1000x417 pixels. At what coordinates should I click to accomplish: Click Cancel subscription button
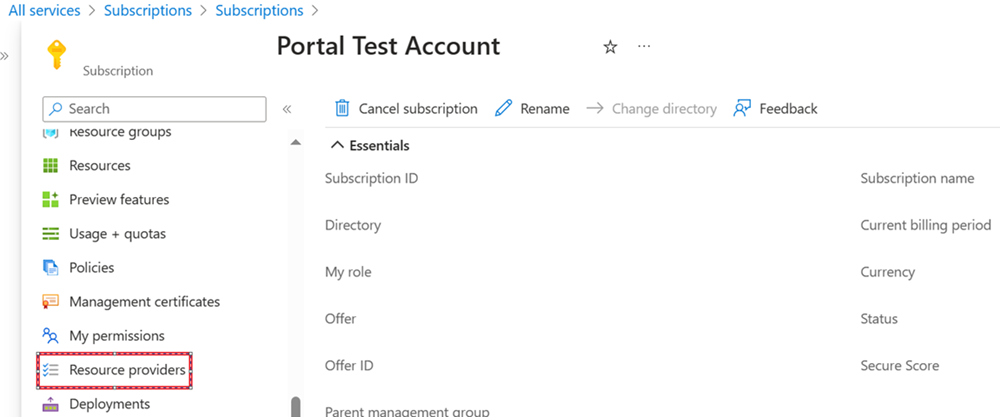(x=406, y=108)
